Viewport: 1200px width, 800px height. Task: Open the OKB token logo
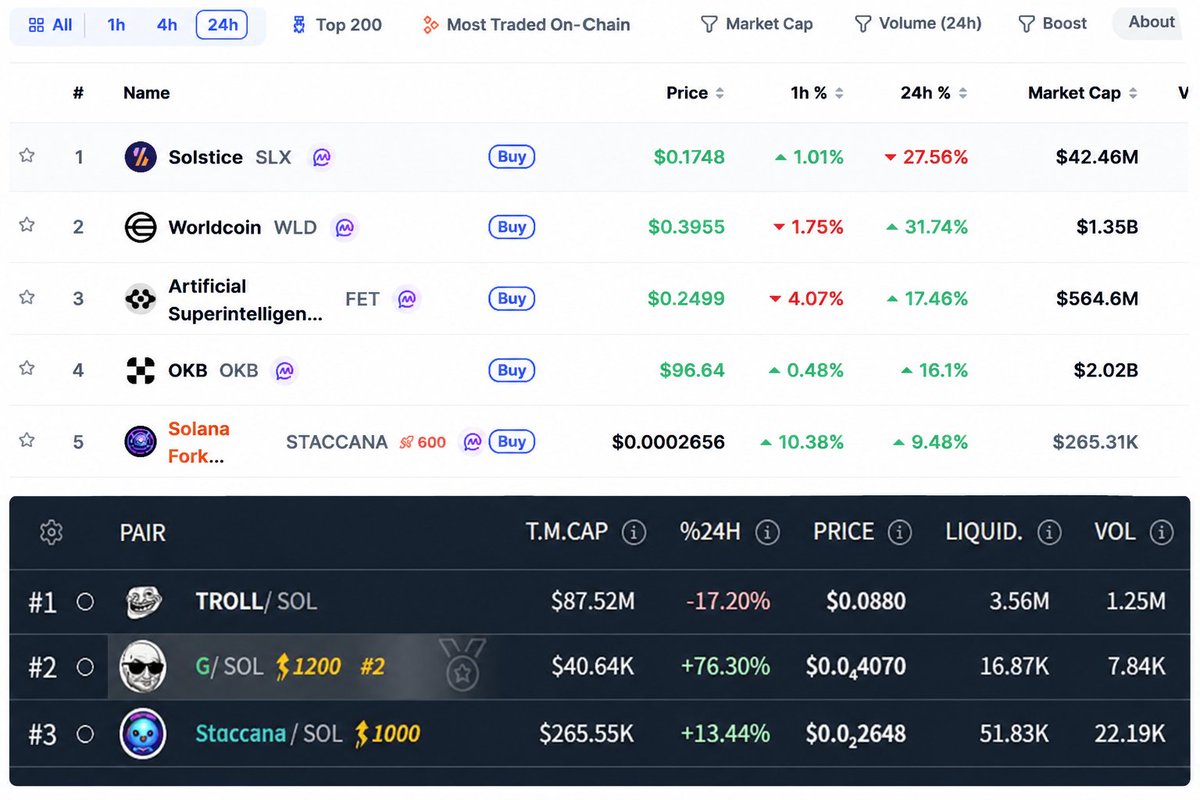[140, 370]
